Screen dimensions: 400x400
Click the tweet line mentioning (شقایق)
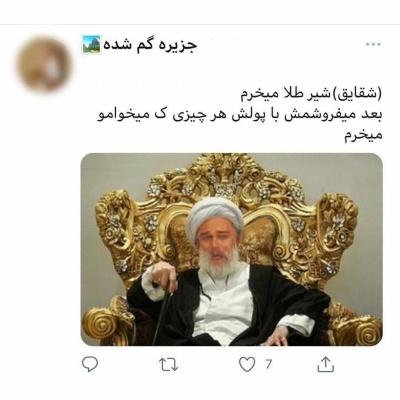pyautogui.click(x=311, y=95)
